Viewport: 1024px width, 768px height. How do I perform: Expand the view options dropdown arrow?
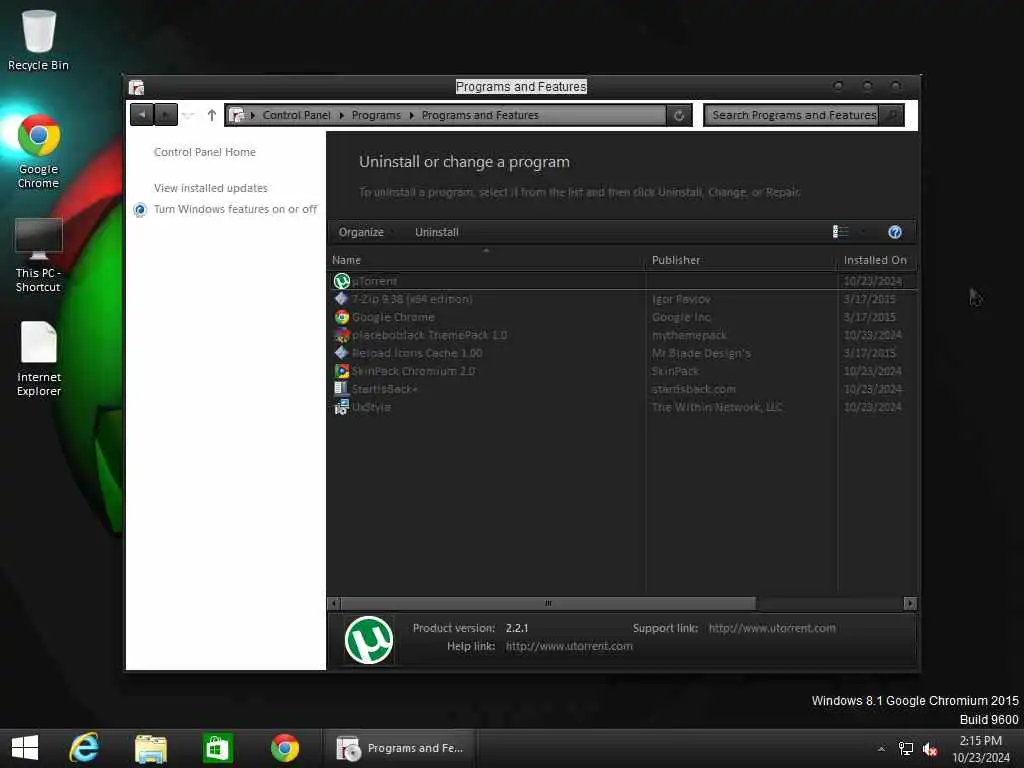863,232
